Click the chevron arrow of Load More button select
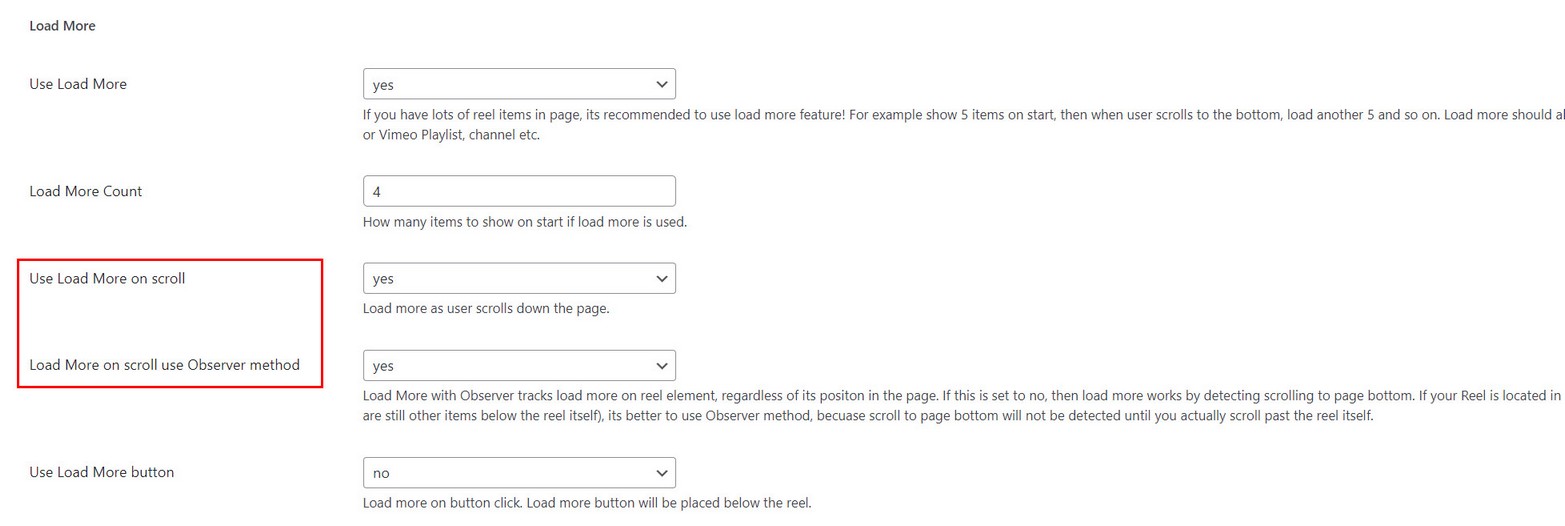Image resolution: width=1565 pixels, height=526 pixels. (660, 472)
